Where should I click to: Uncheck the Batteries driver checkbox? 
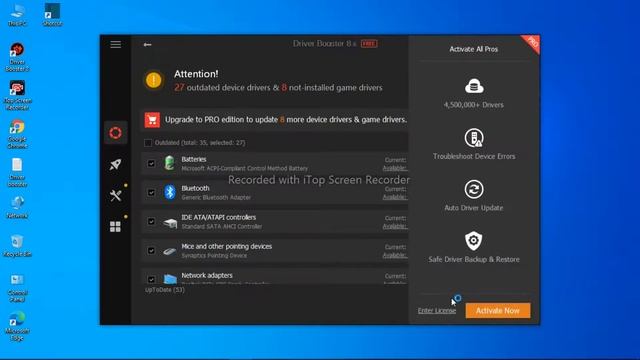point(151,163)
